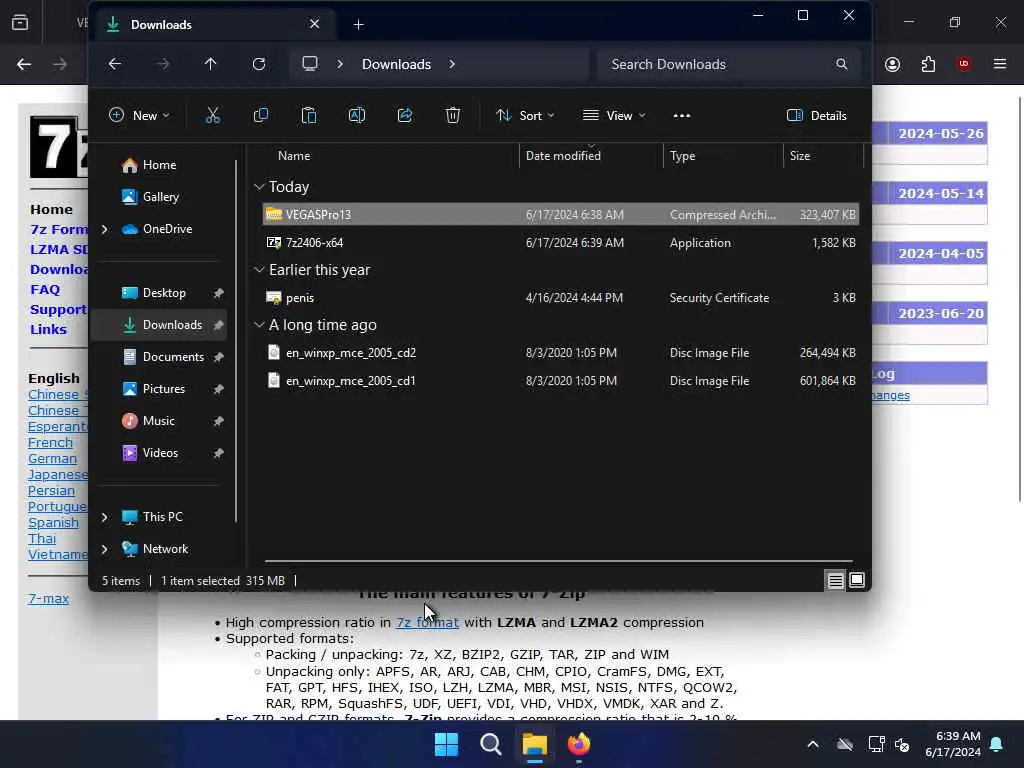Image resolution: width=1024 pixels, height=768 pixels.
Task: Select en_winxp_mce_2005_cd1 disc image
Action: (560, 381)
